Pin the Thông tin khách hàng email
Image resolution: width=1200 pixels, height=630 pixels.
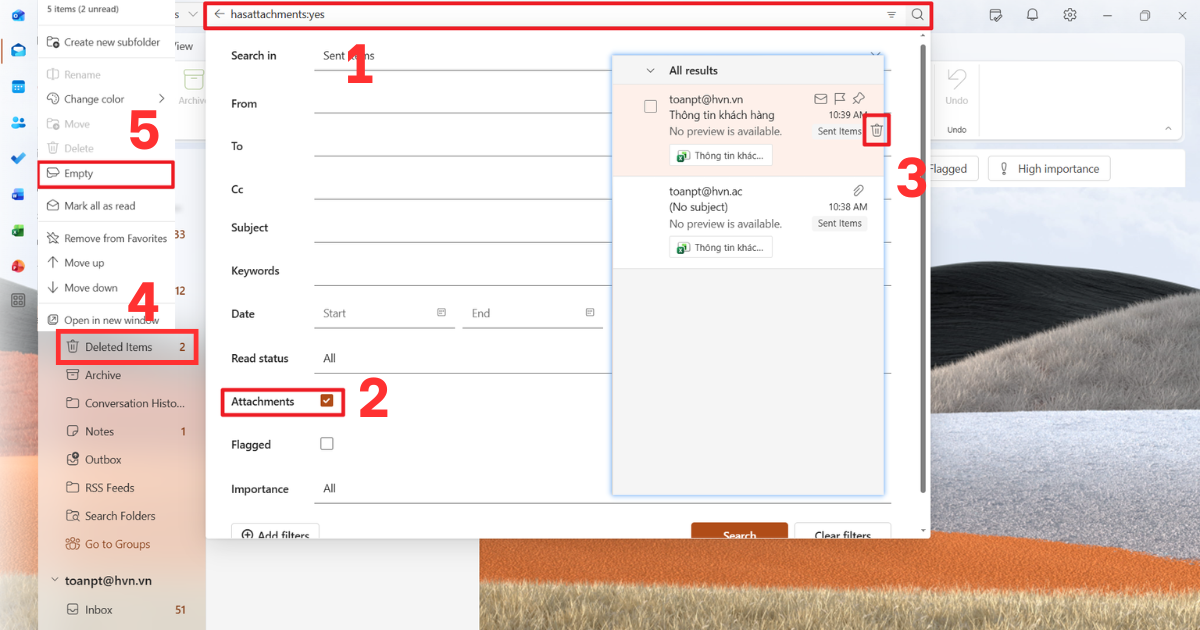[x=857, y=99]
